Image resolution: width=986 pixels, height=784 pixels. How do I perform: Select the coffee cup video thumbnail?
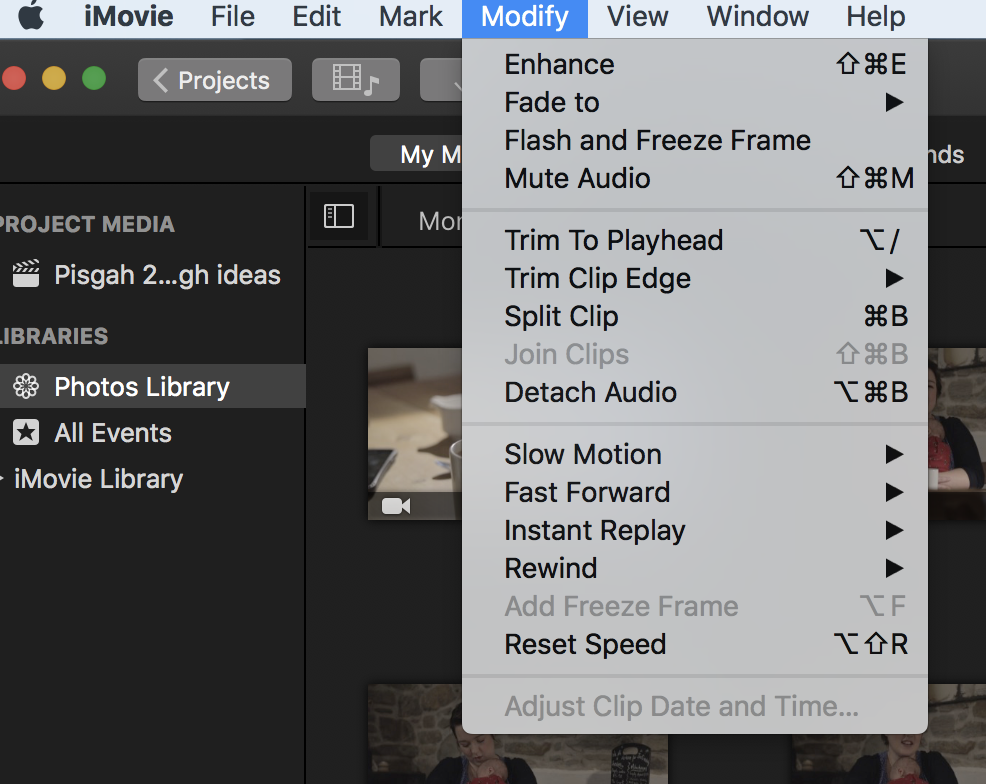point(415,430)
